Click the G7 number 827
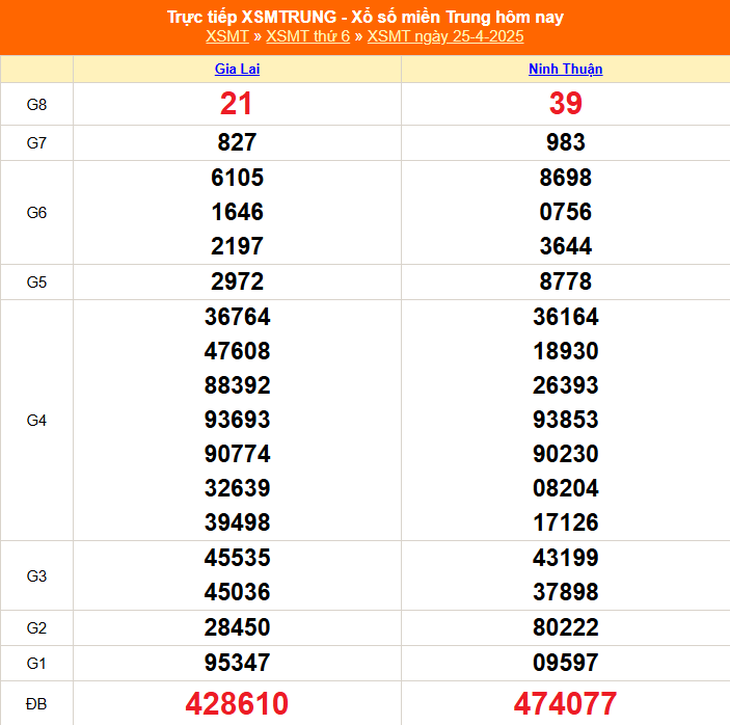 (x=237, y=142)
